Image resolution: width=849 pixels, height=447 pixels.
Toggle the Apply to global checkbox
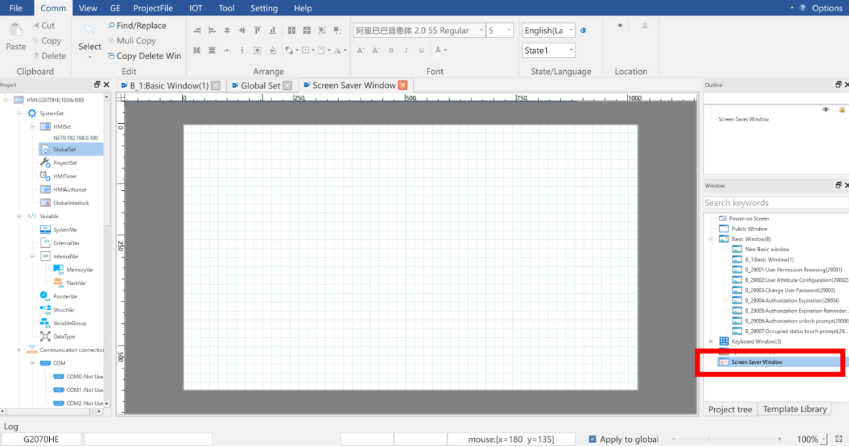pyautogui.click(x=592, y=439)
